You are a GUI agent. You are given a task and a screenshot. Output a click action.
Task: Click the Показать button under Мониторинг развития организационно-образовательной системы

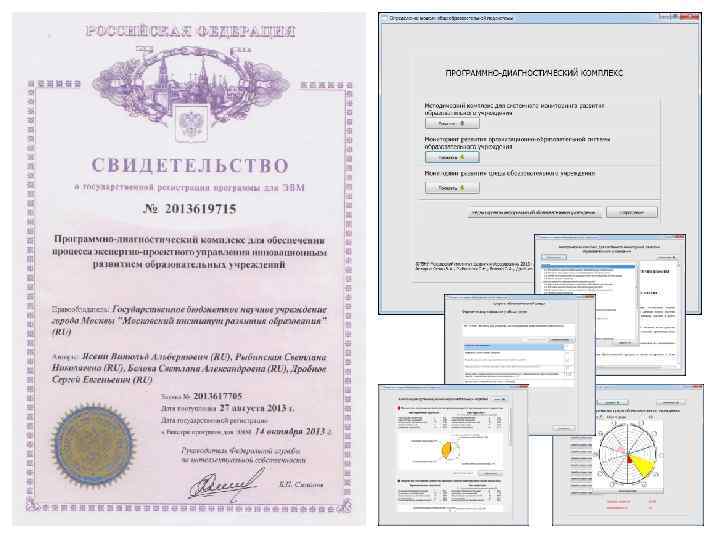(x=452, y=157)
